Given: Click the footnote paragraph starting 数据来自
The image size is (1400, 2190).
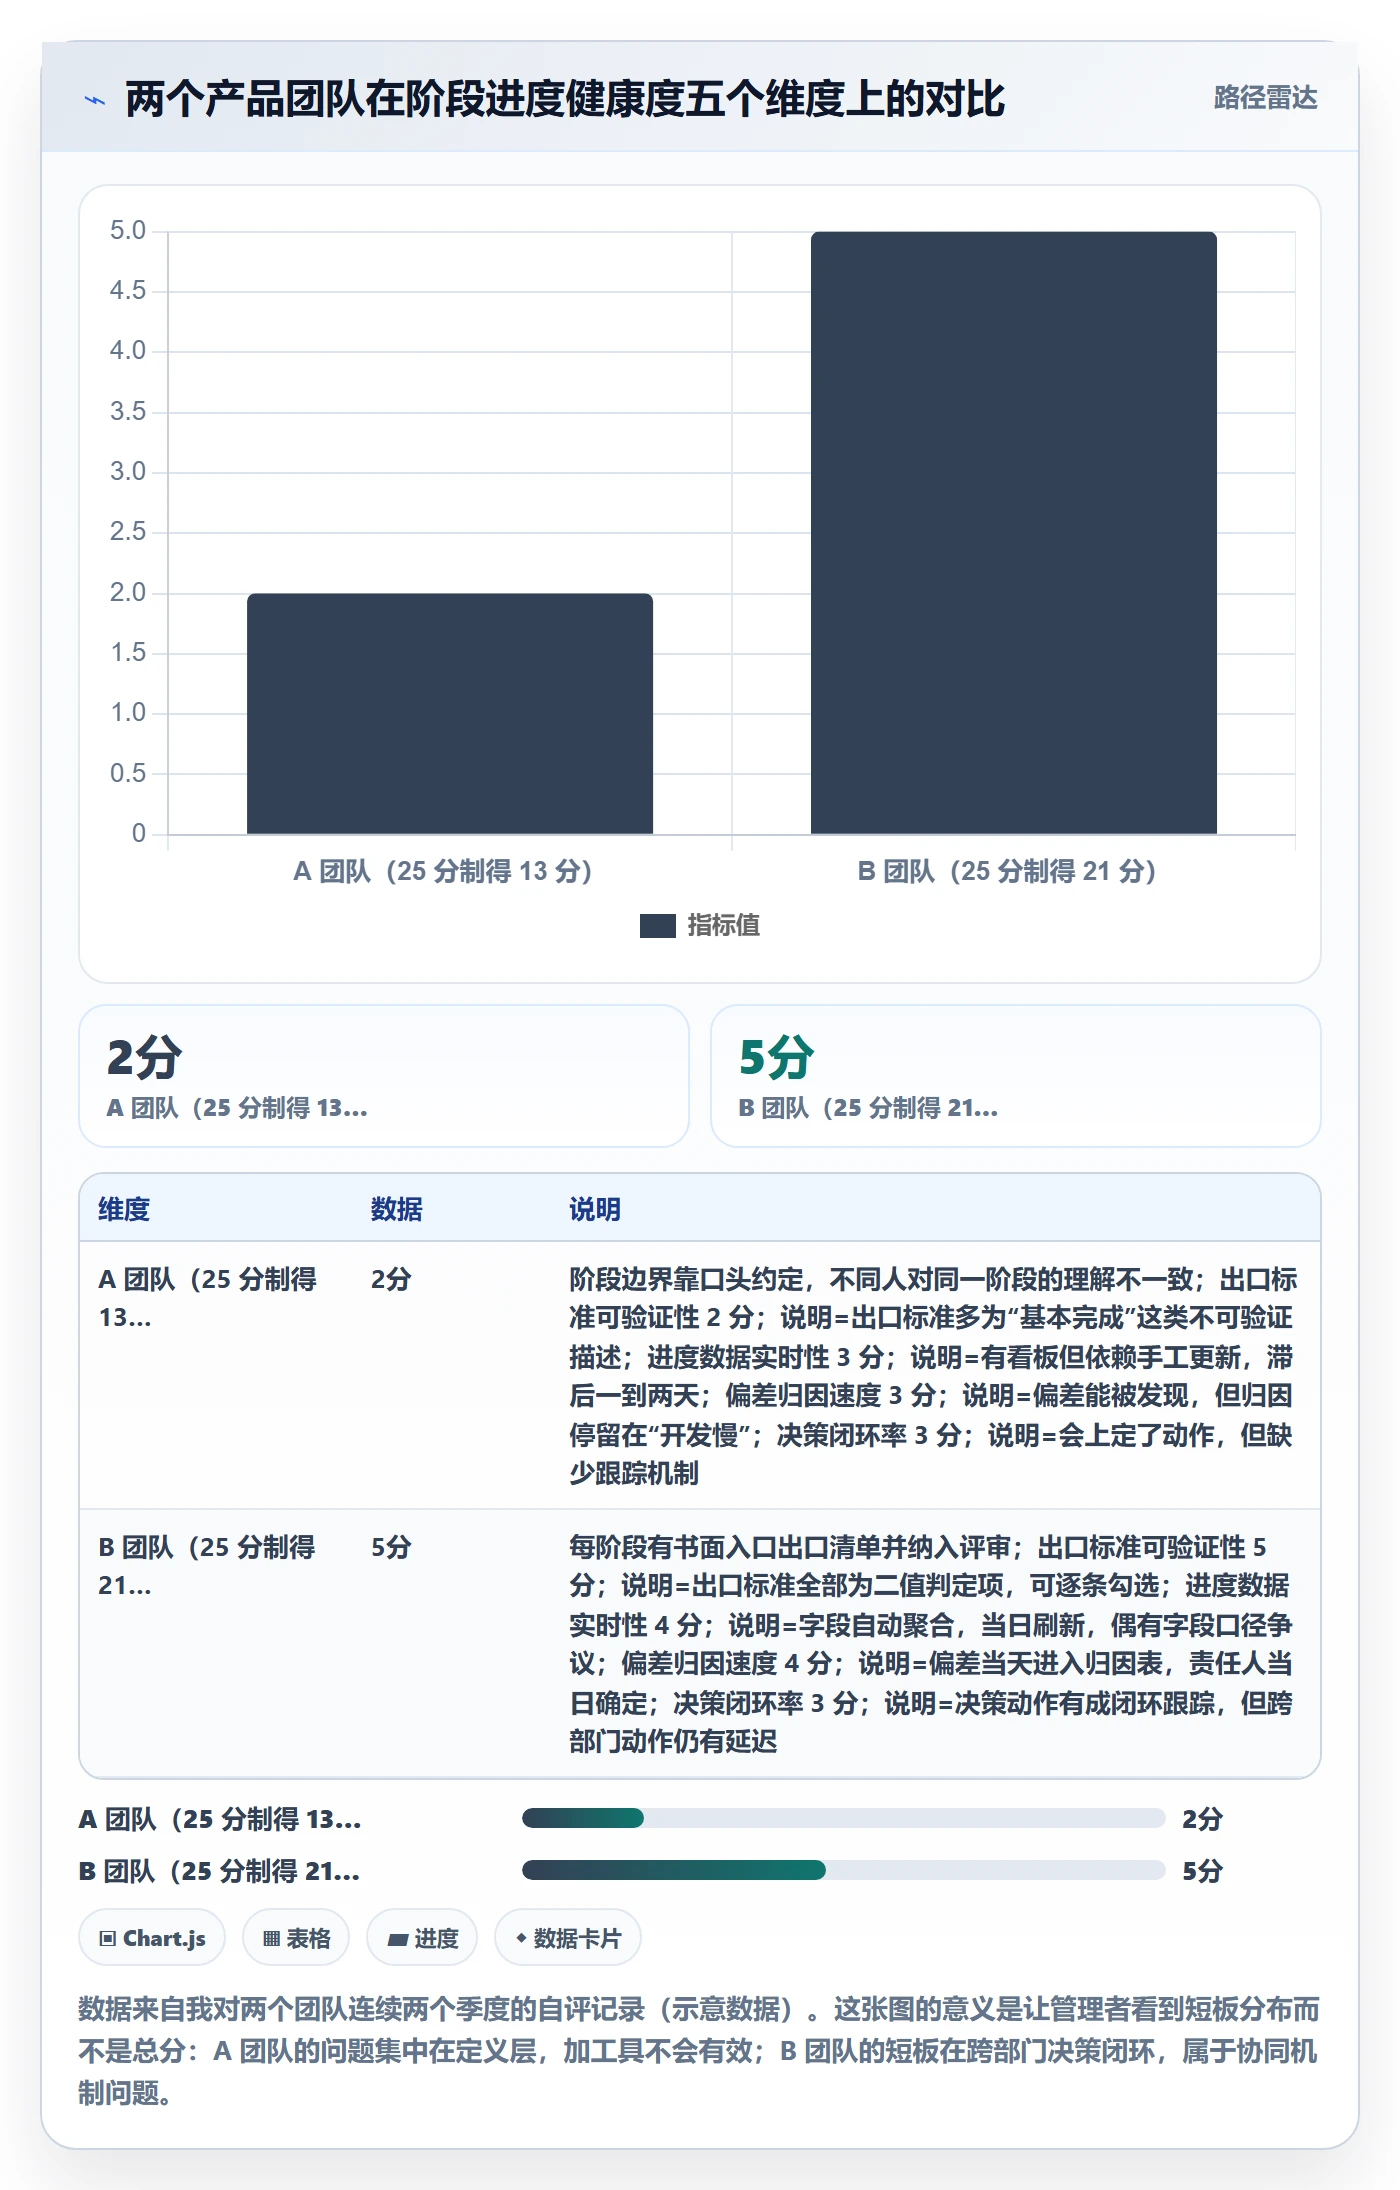Looking at the screenshot, I should [x=699, y=2051].
